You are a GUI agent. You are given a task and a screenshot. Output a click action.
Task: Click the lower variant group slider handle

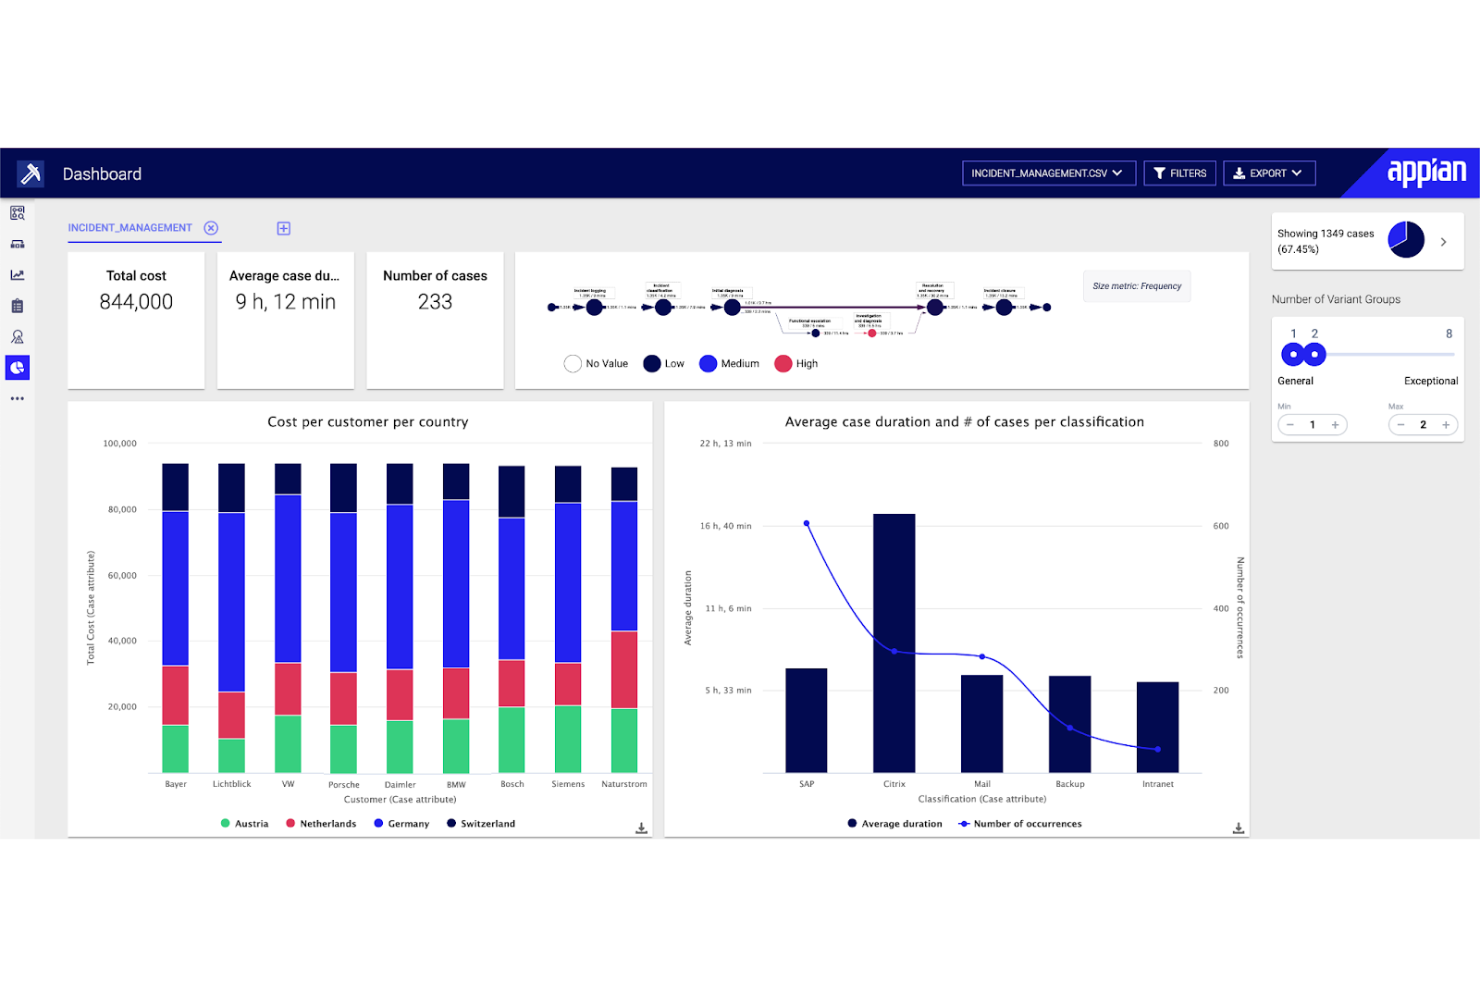coord(1293,354)
